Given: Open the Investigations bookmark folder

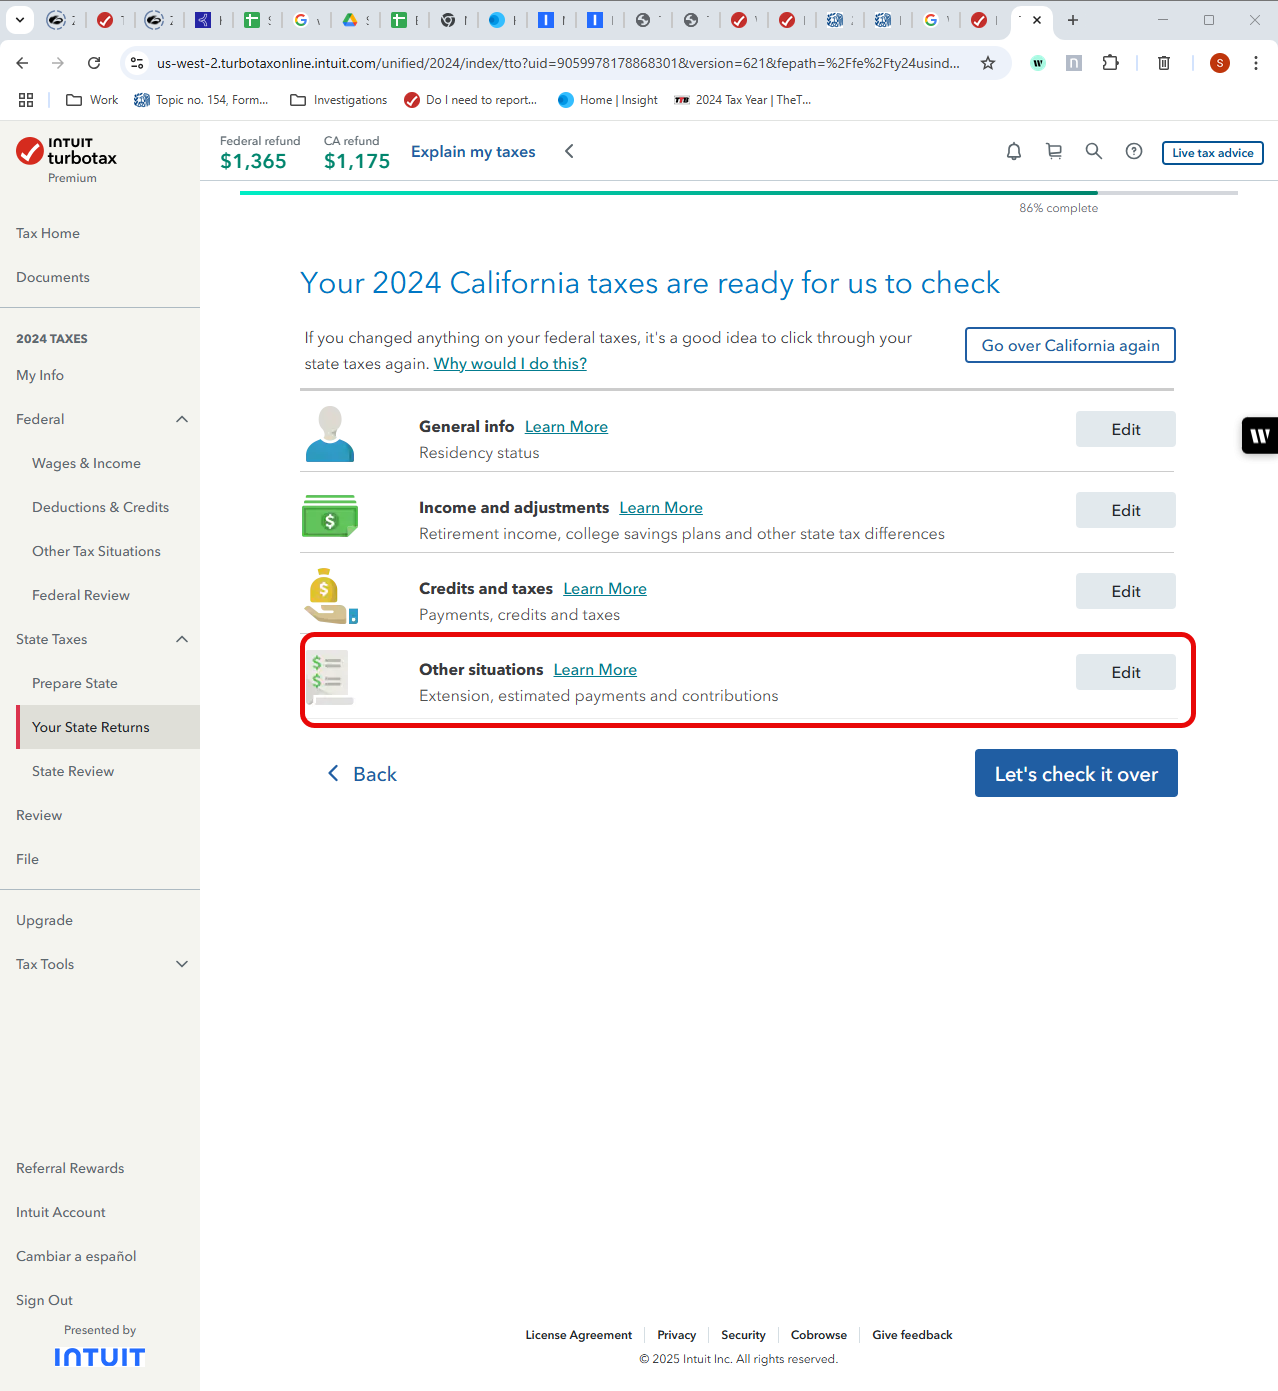Looking at the screenshot, I should pos(338,100).
